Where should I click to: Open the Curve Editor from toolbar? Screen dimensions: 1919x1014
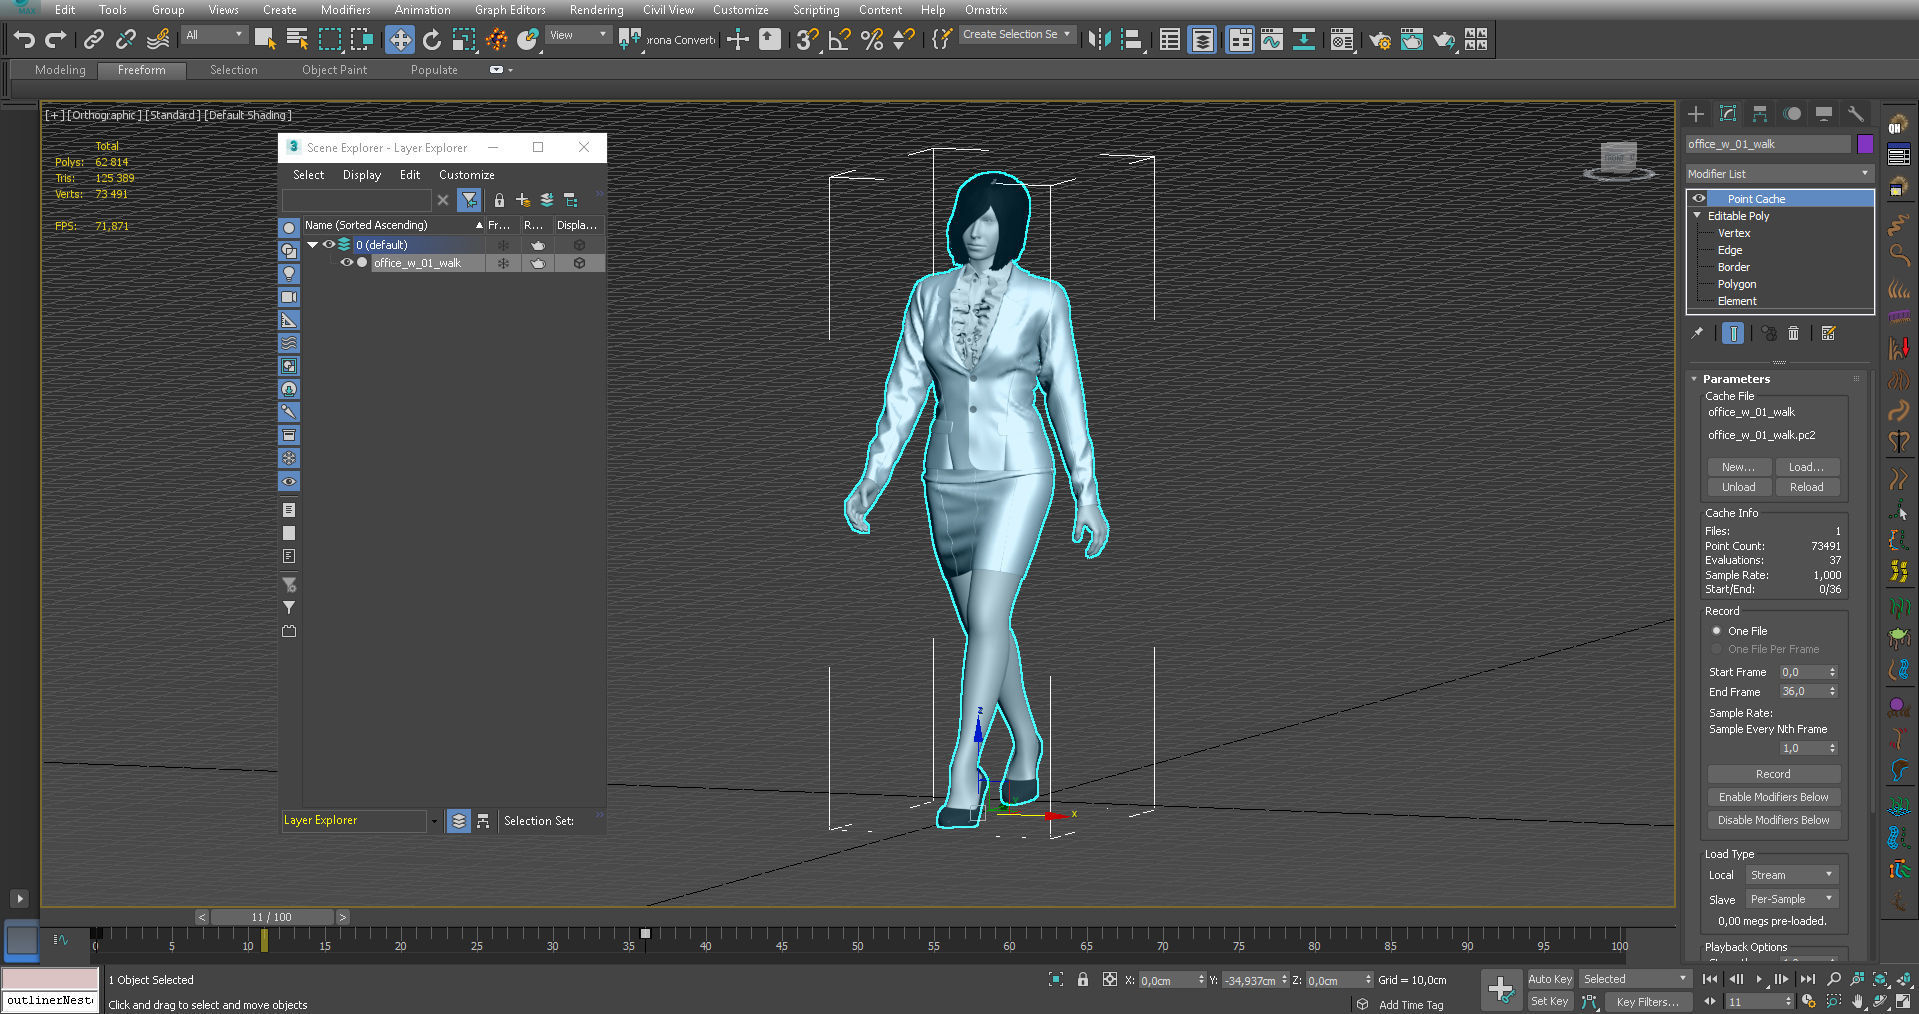pyautogui.click(x=1271, y=39)
